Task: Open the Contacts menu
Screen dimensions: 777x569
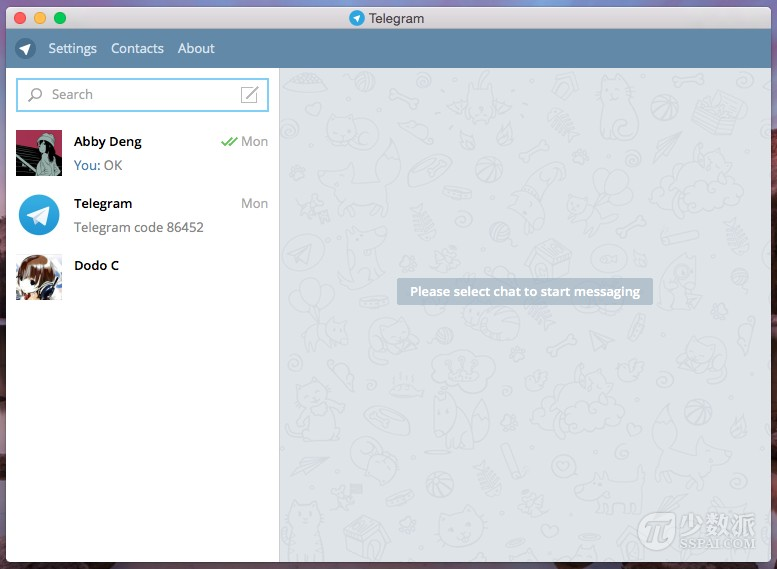Action: click(137, 49)
